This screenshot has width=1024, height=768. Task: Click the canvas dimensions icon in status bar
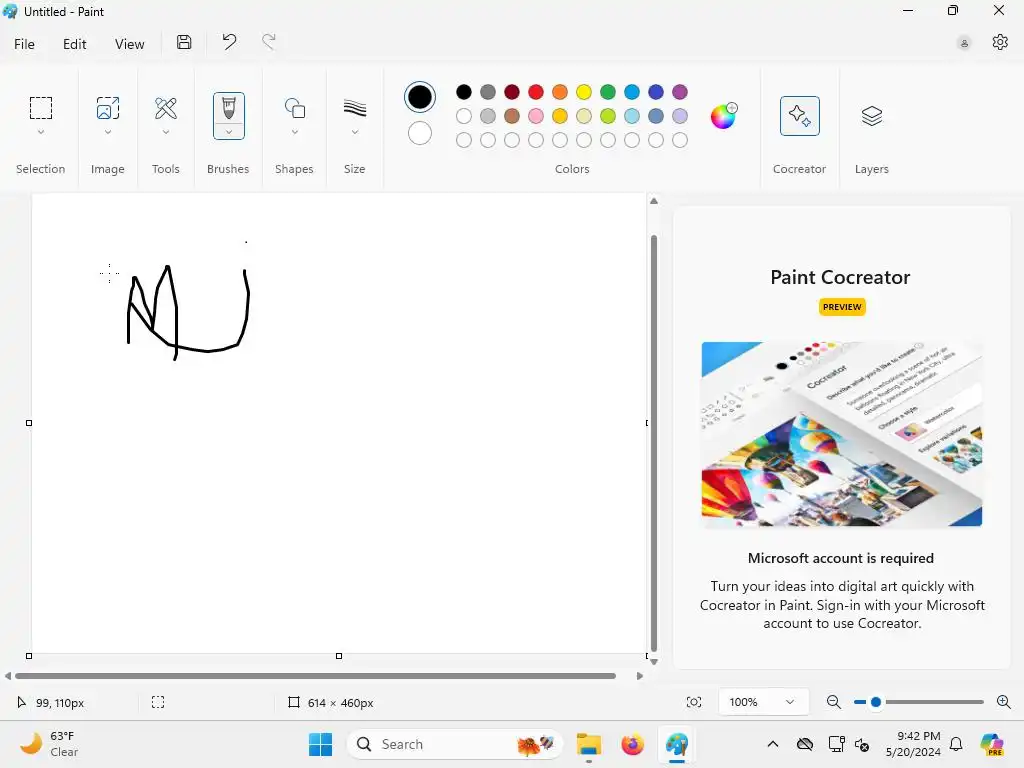[294, 702]
